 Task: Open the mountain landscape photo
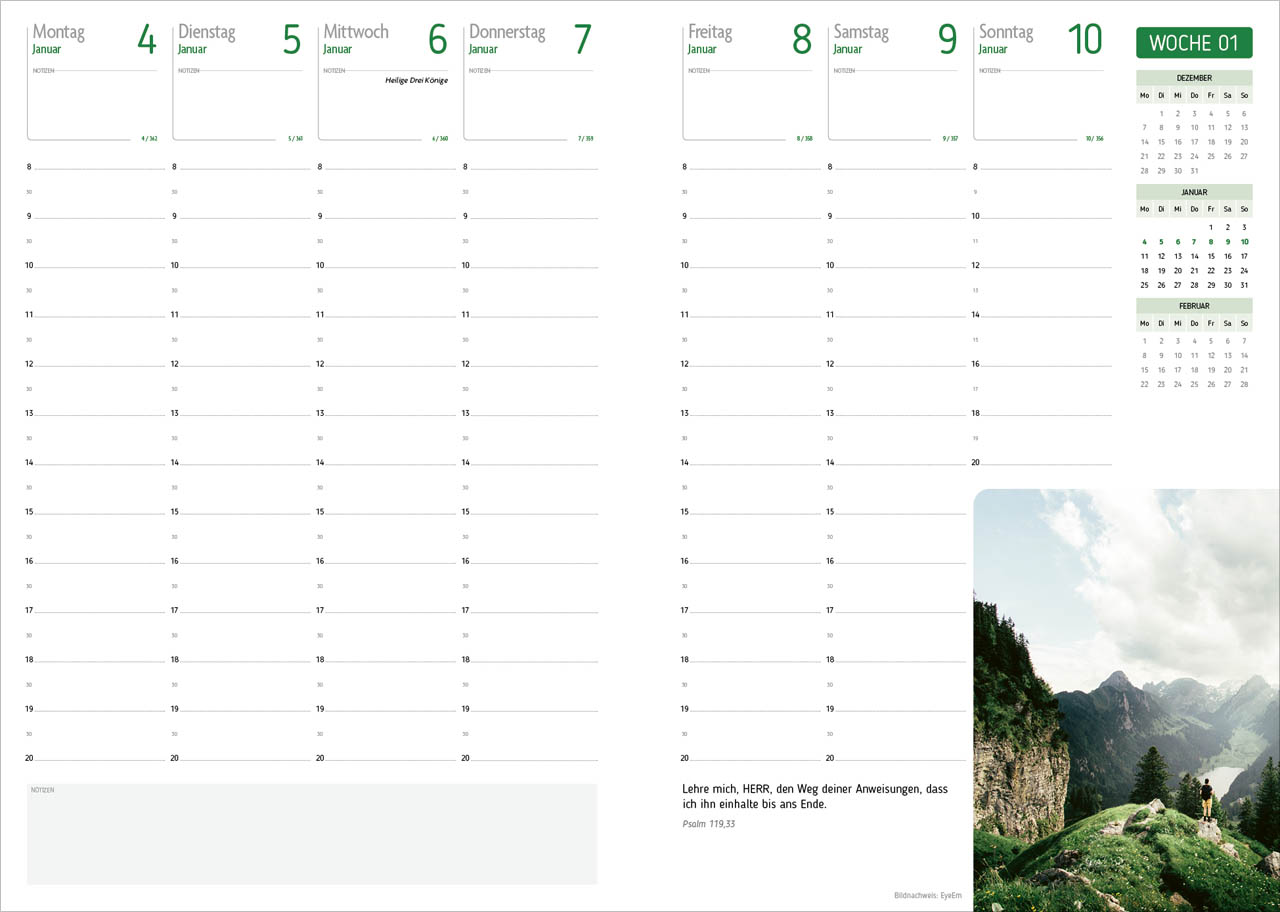pos(1126,700)
